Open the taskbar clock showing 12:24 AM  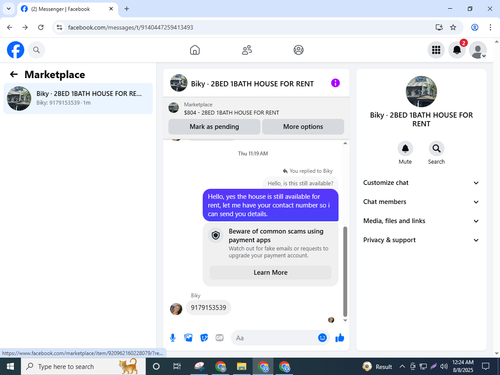click(463, 366)
